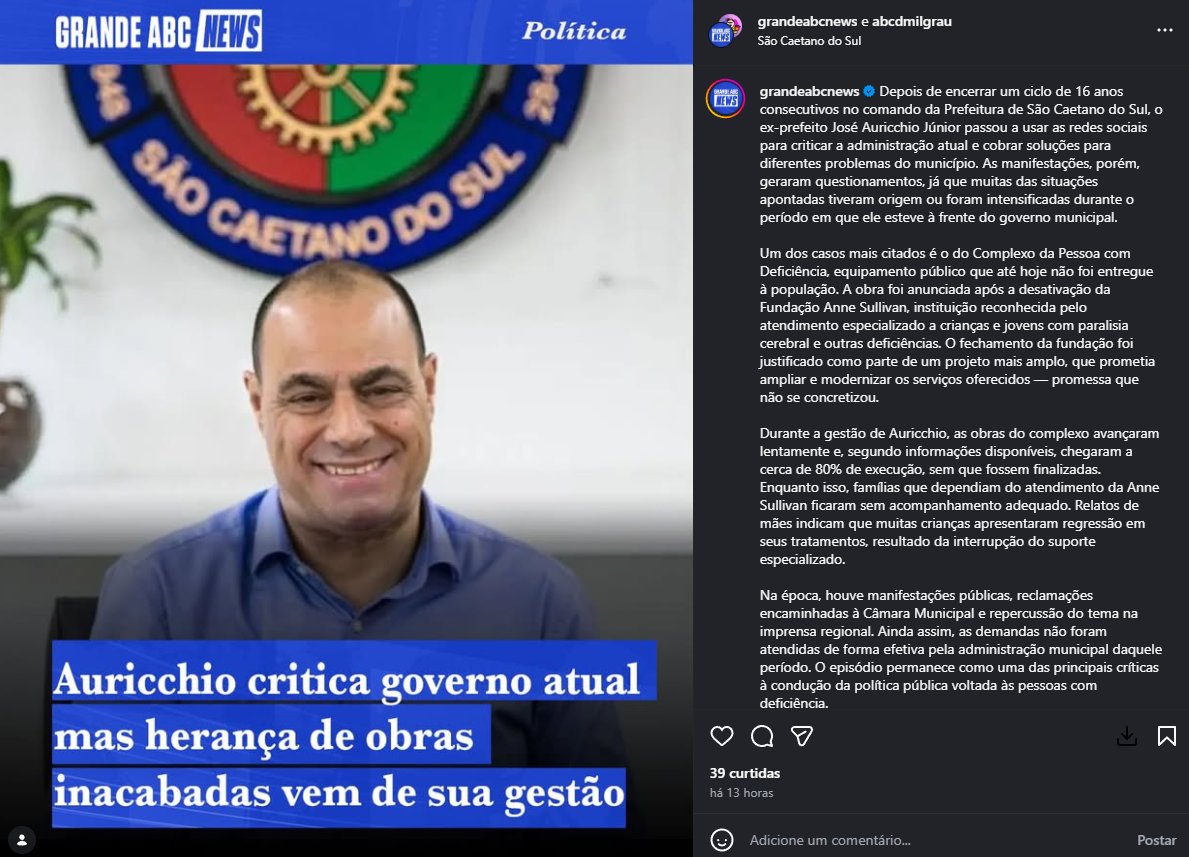Open abcdmilgrau collaborator profile

911,21
